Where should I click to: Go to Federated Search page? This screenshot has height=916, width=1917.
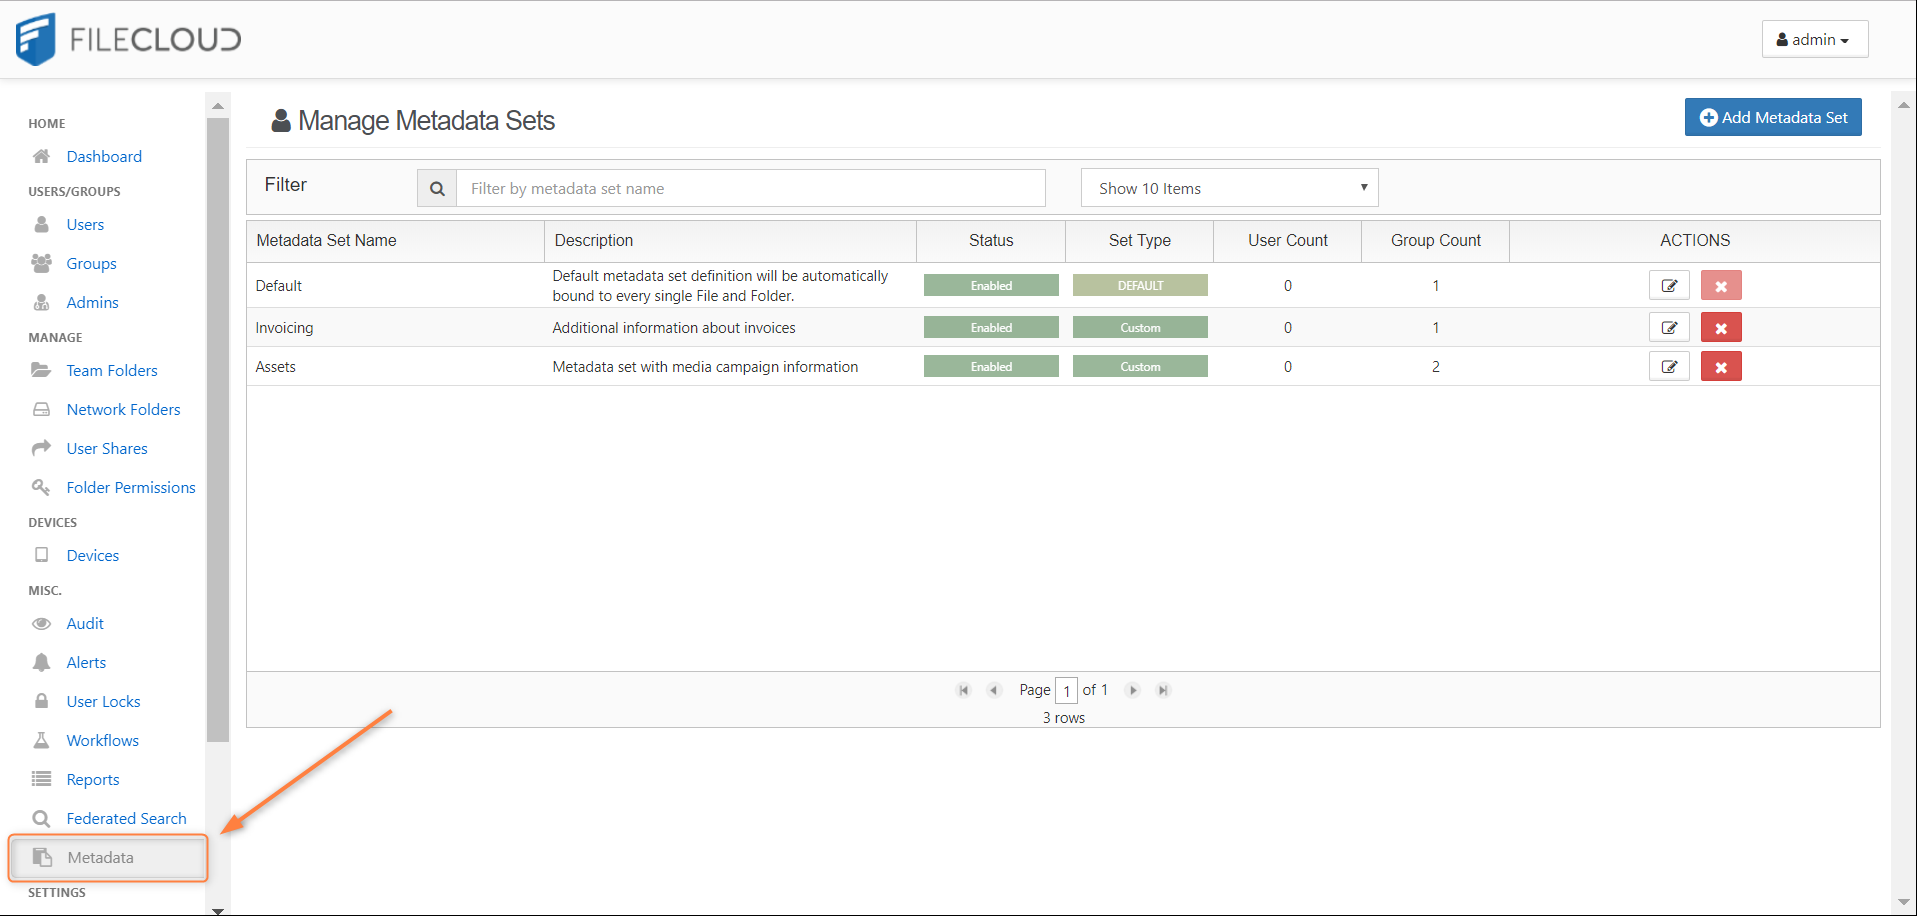click(x=126, y=818)
